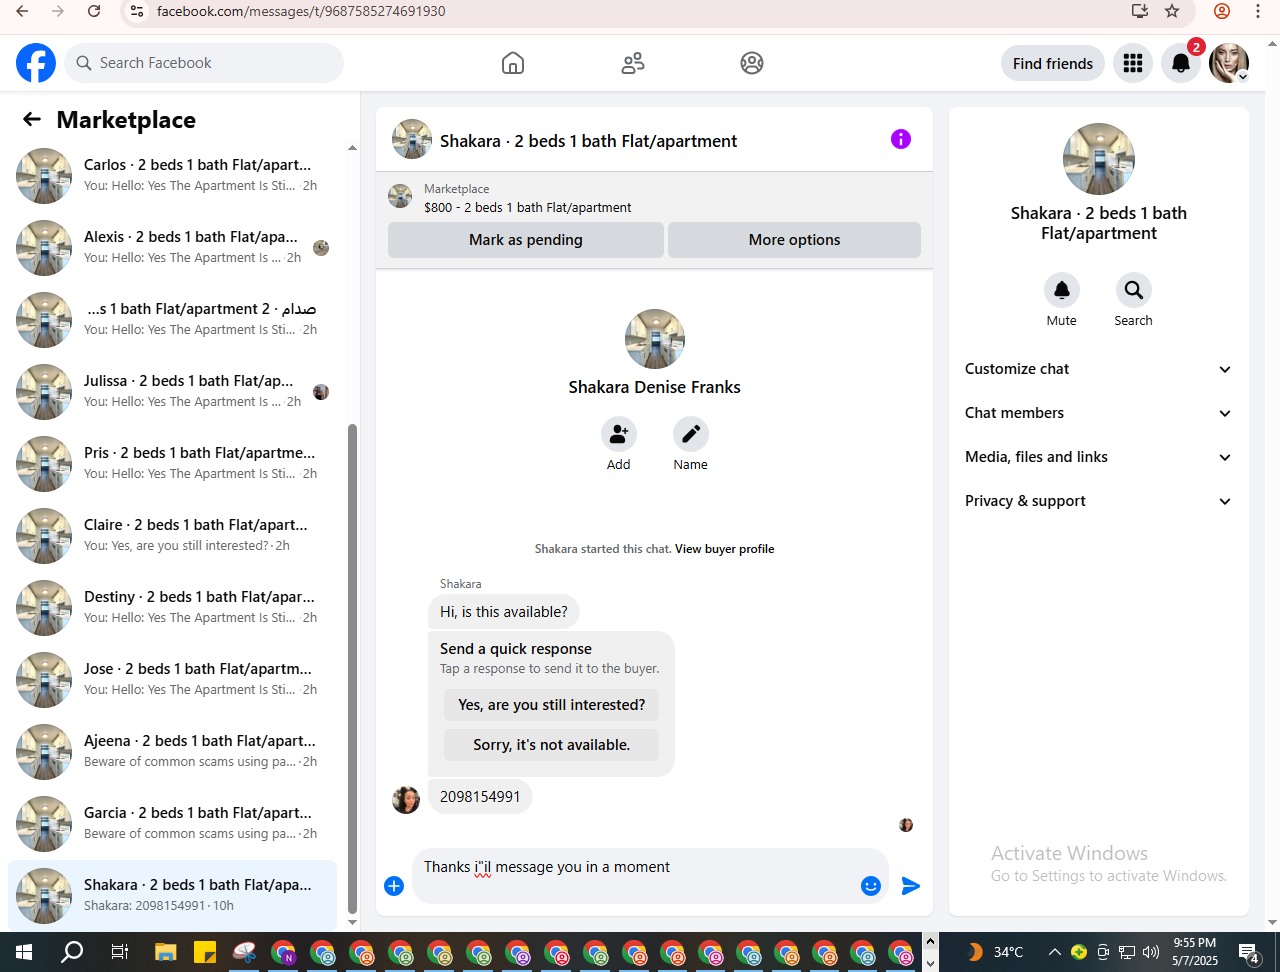Open Ajeena conversation
Viewport: 1280px width, 972px height.
click(173, 752)
